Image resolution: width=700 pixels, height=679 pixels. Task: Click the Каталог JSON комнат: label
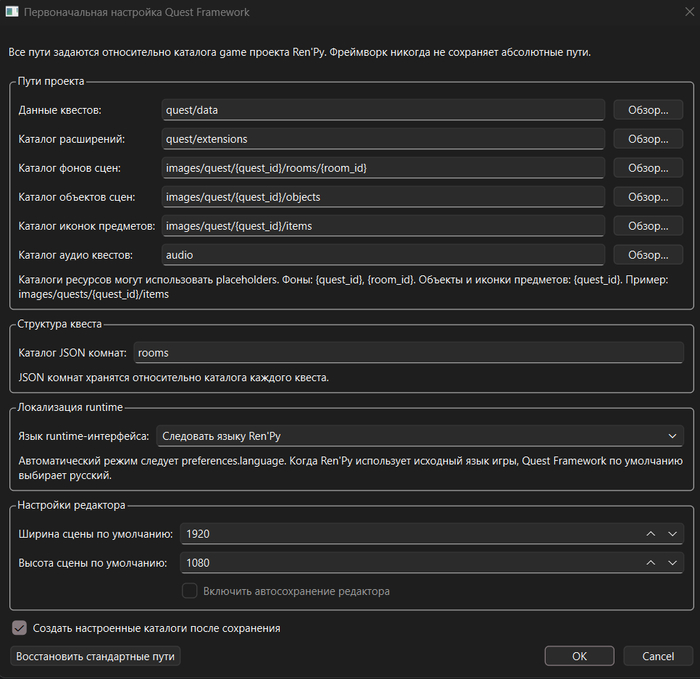72,353
